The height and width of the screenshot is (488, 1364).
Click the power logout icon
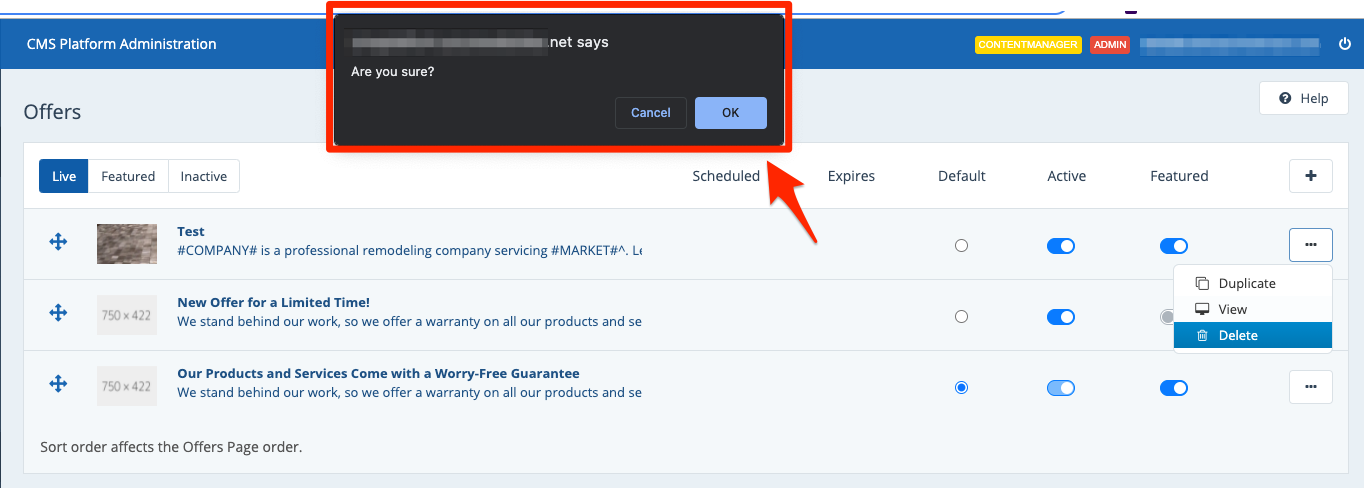[x=1344, y=44]
